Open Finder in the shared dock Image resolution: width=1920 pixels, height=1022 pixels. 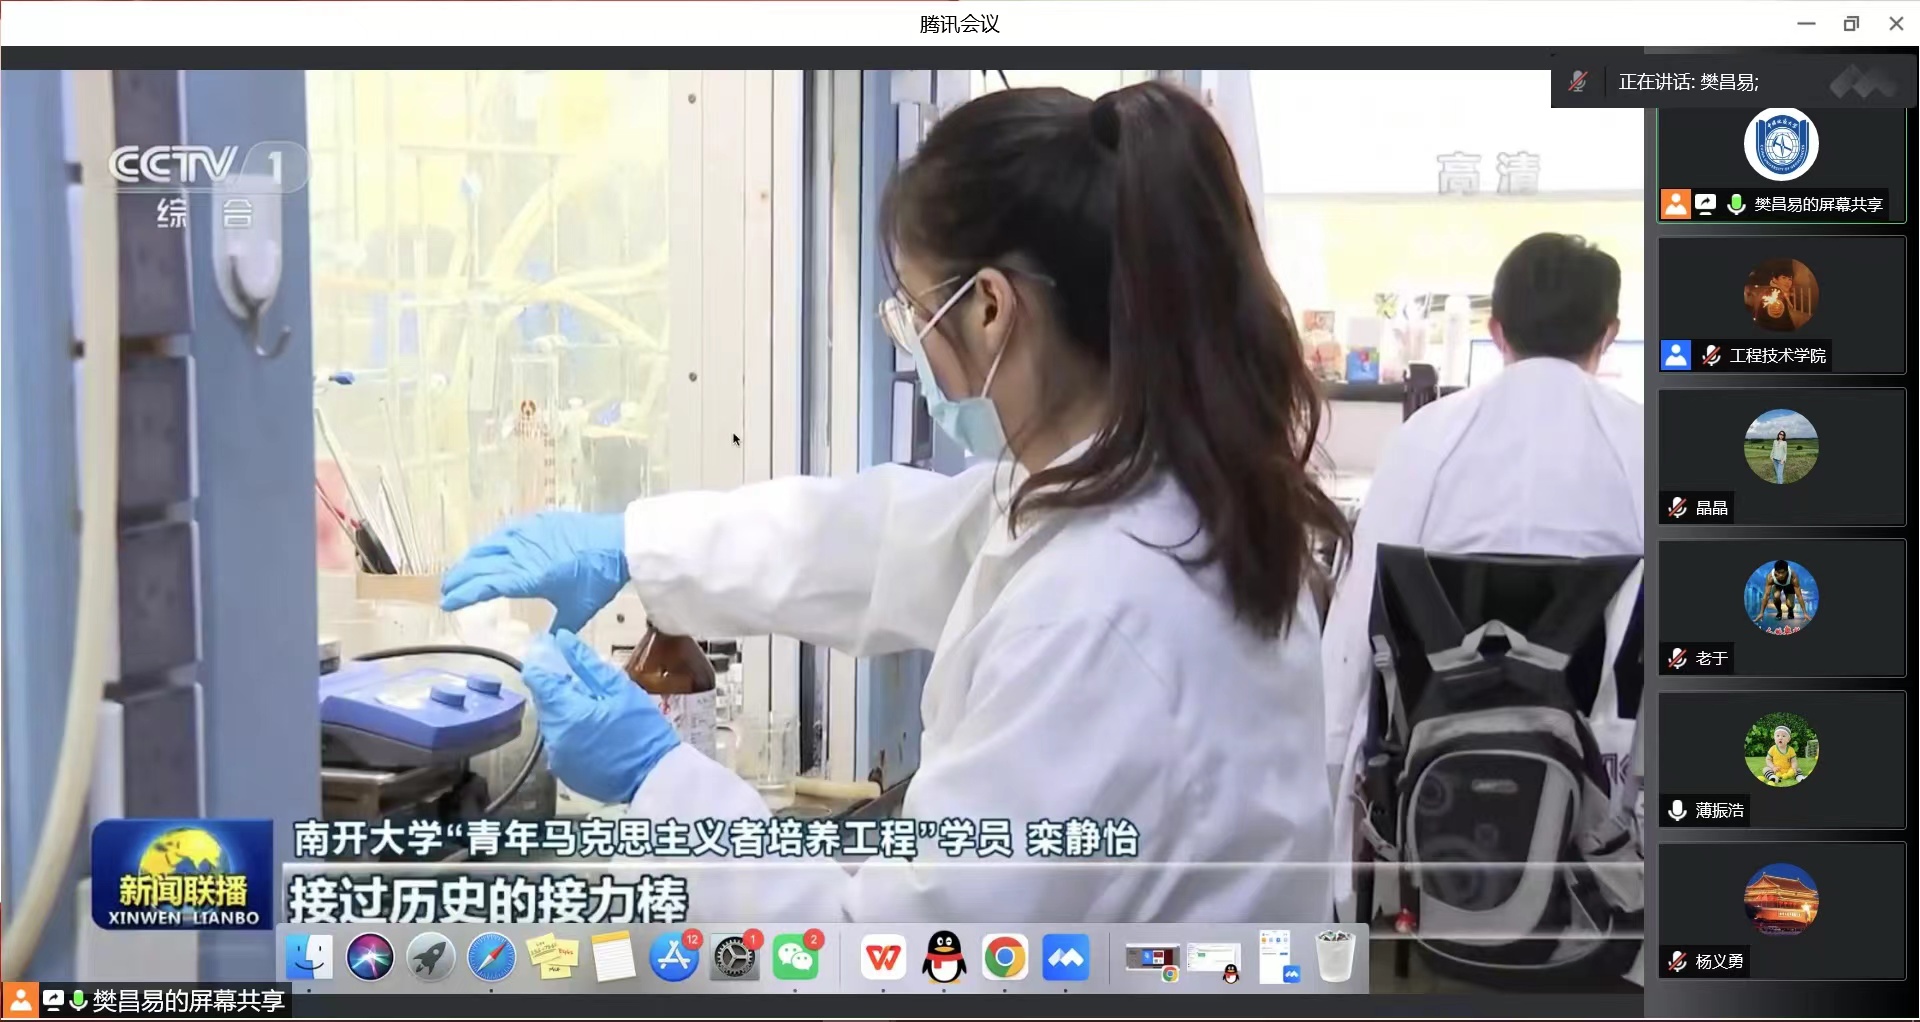tap(309, 959)
